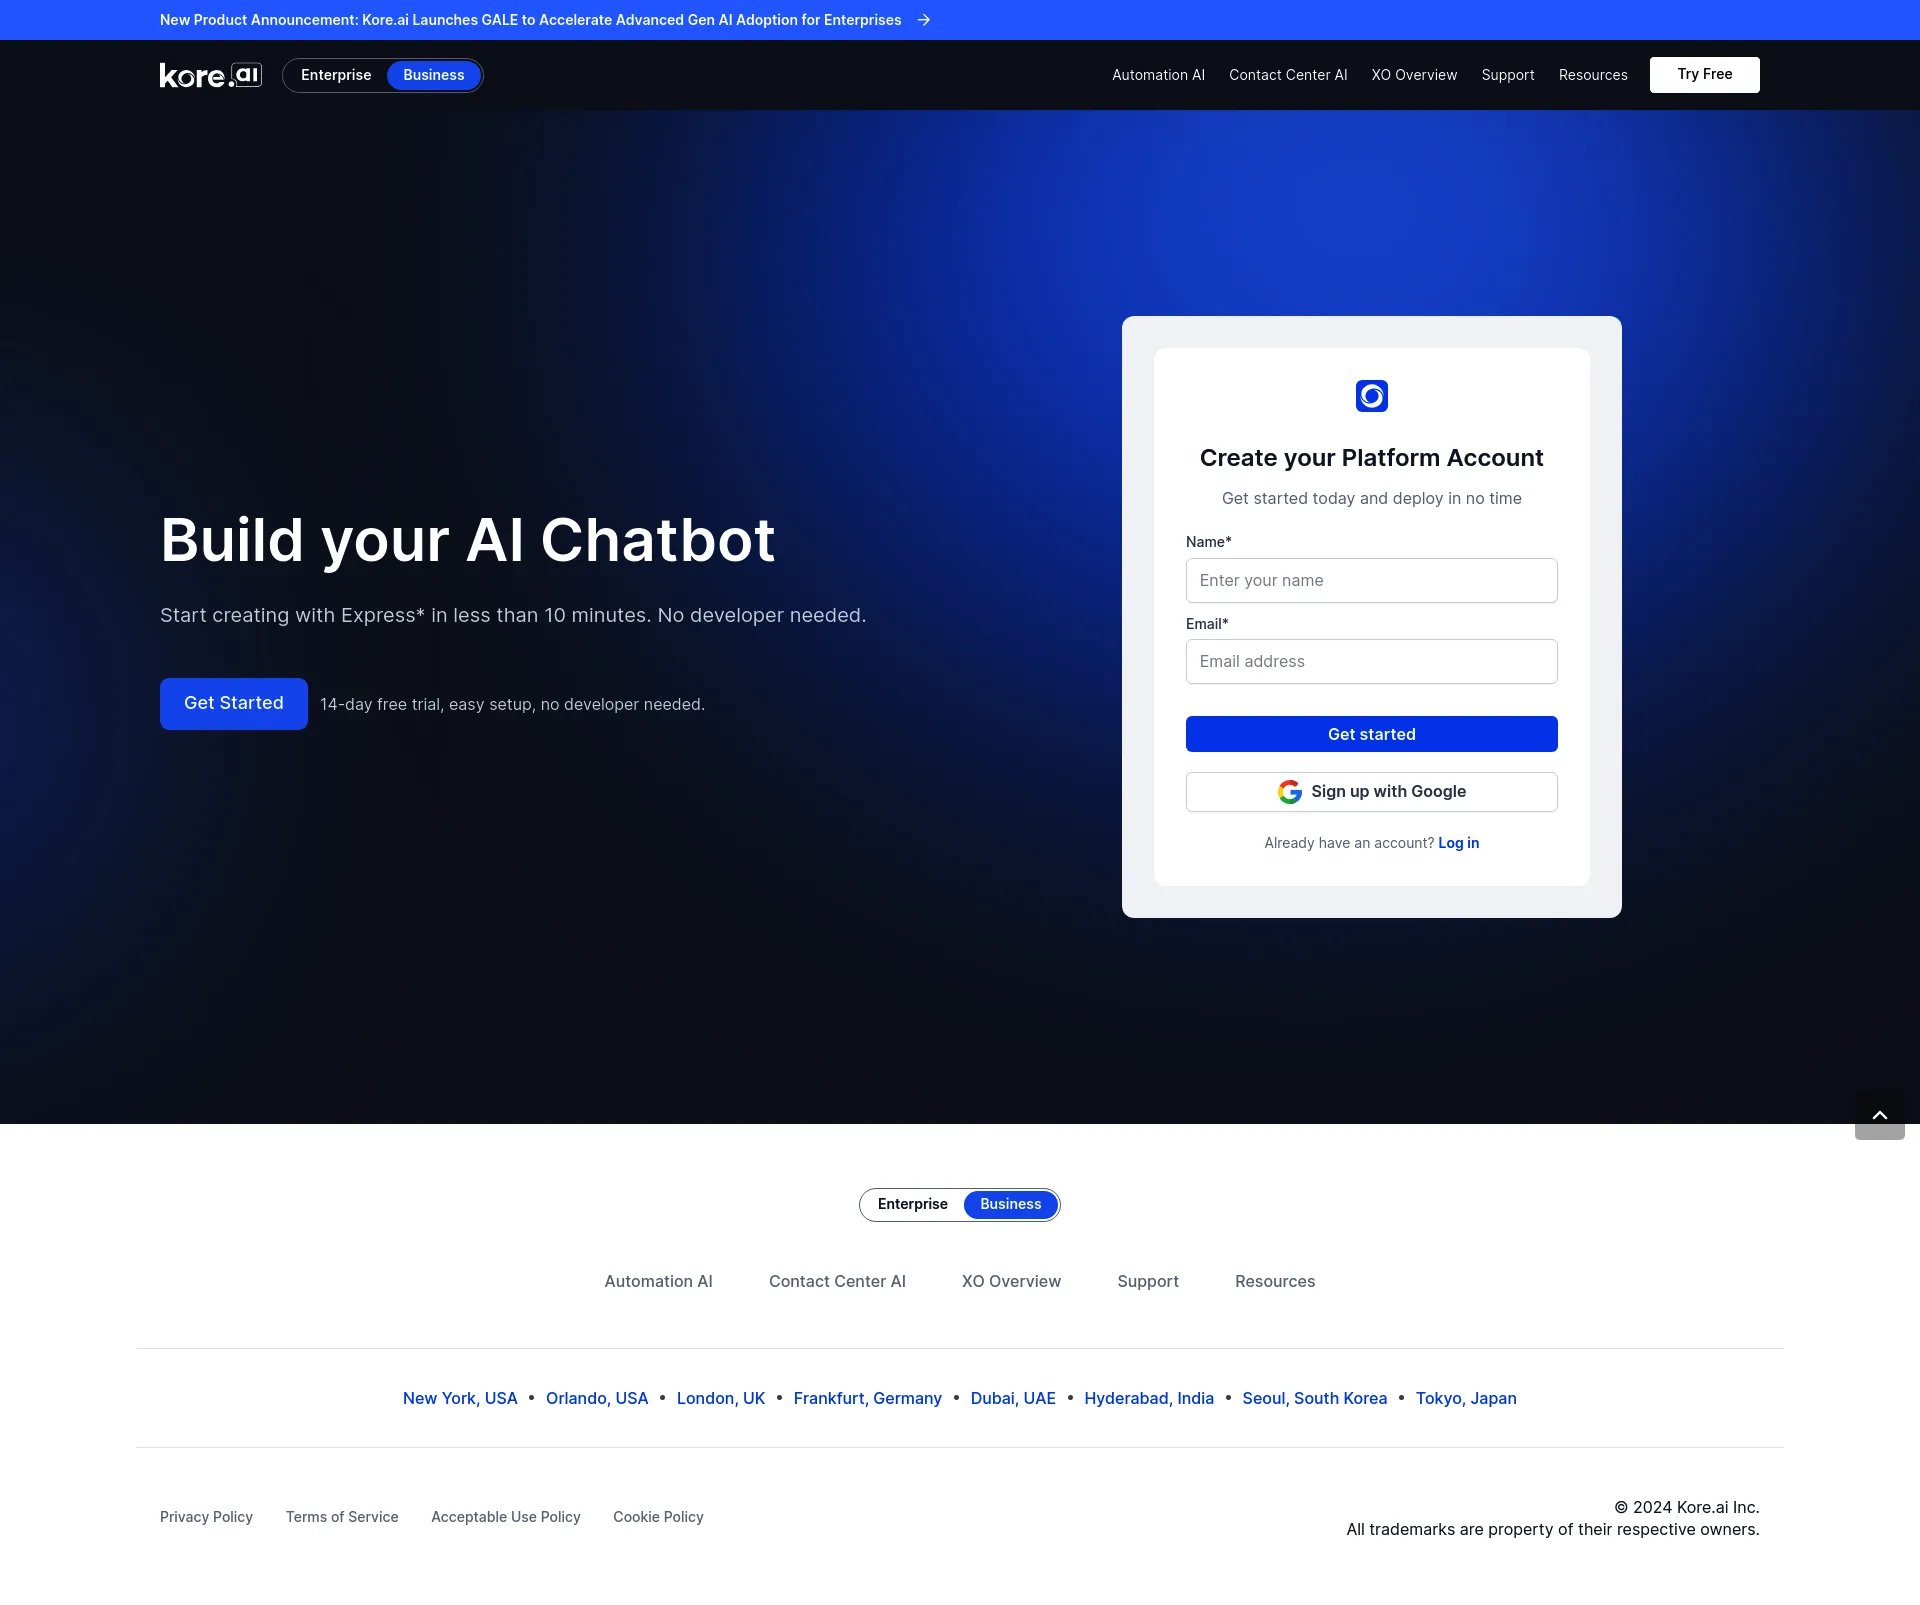1920x1605 pixels.
Task: Switch footer Enterprise toggle
Action: (912, 1203)
